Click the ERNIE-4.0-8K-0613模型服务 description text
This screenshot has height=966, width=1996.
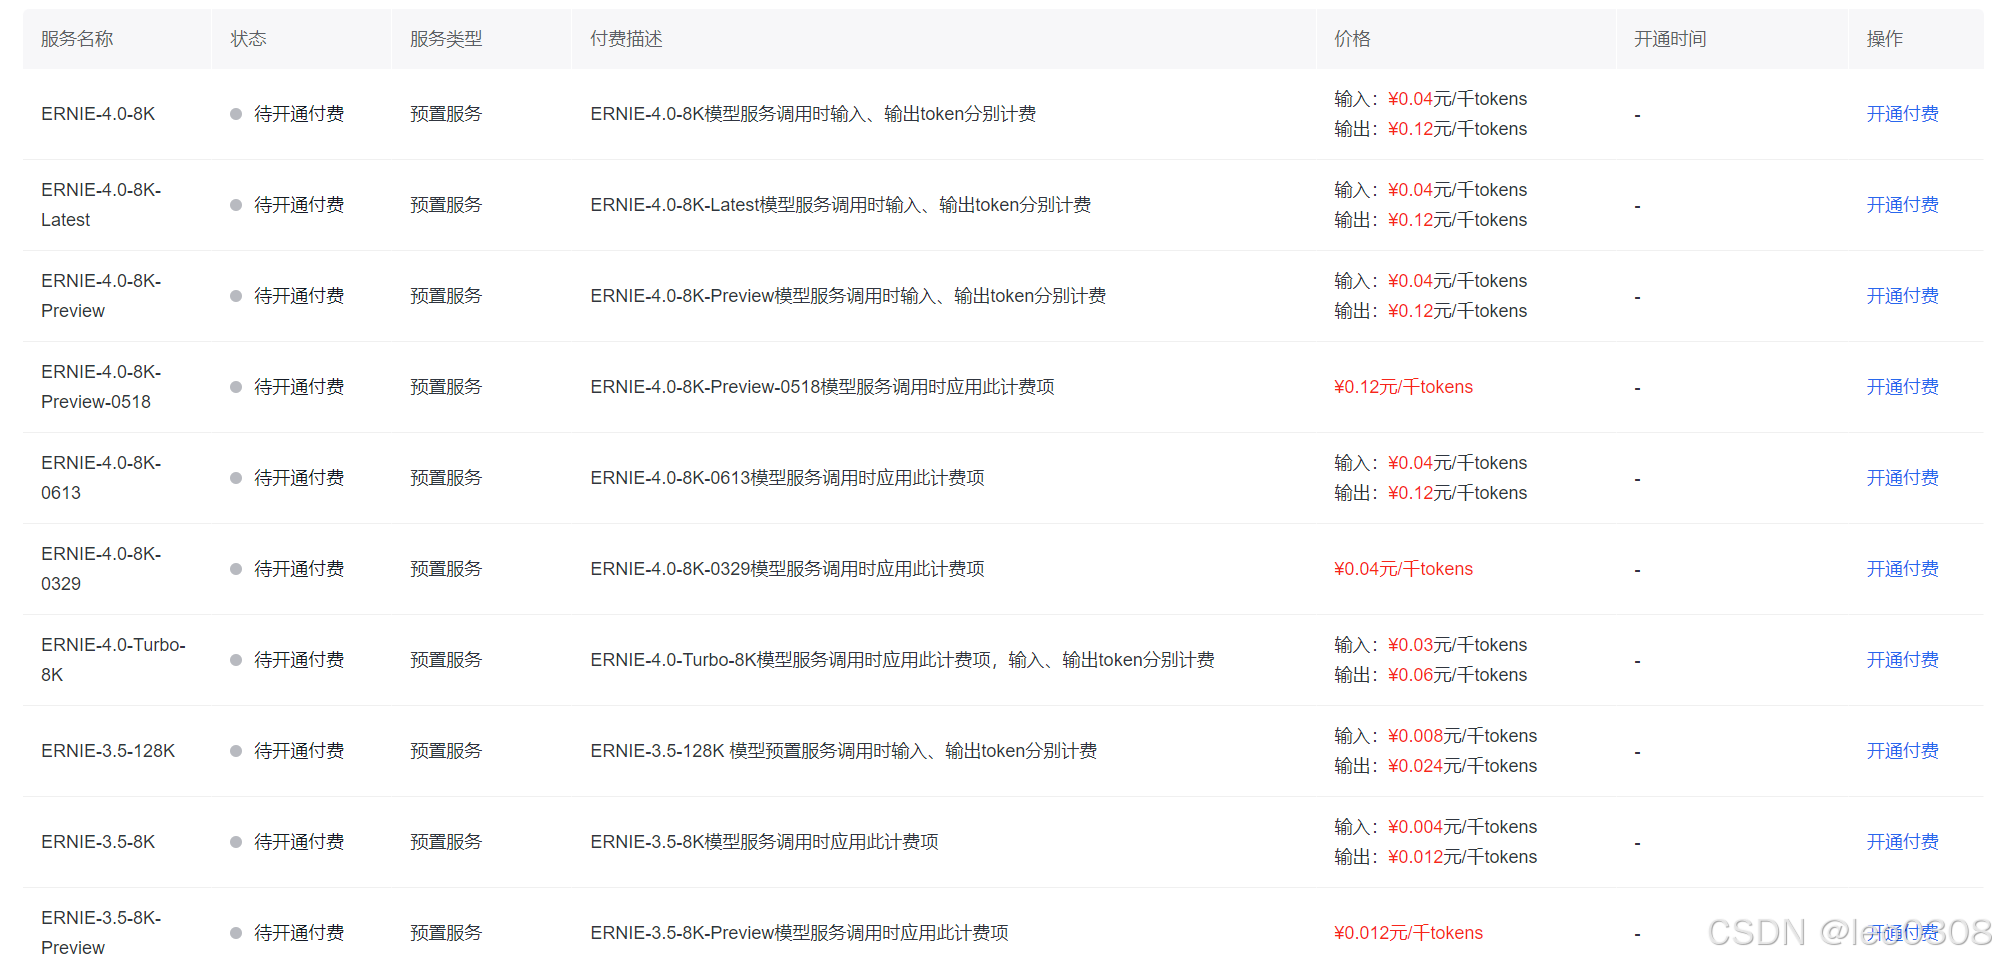[x=787, y=478]
